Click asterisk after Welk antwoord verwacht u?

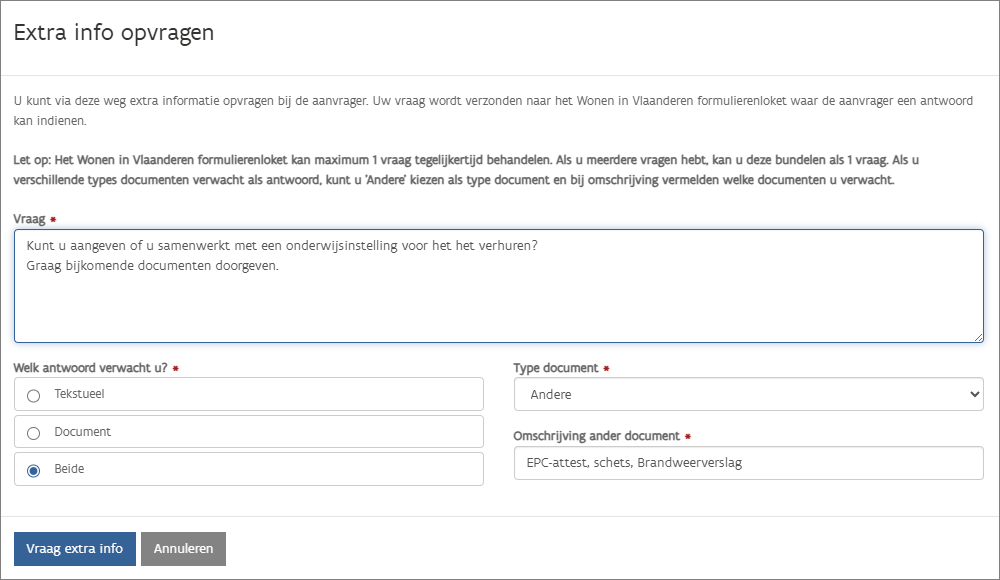coord(176,369)
